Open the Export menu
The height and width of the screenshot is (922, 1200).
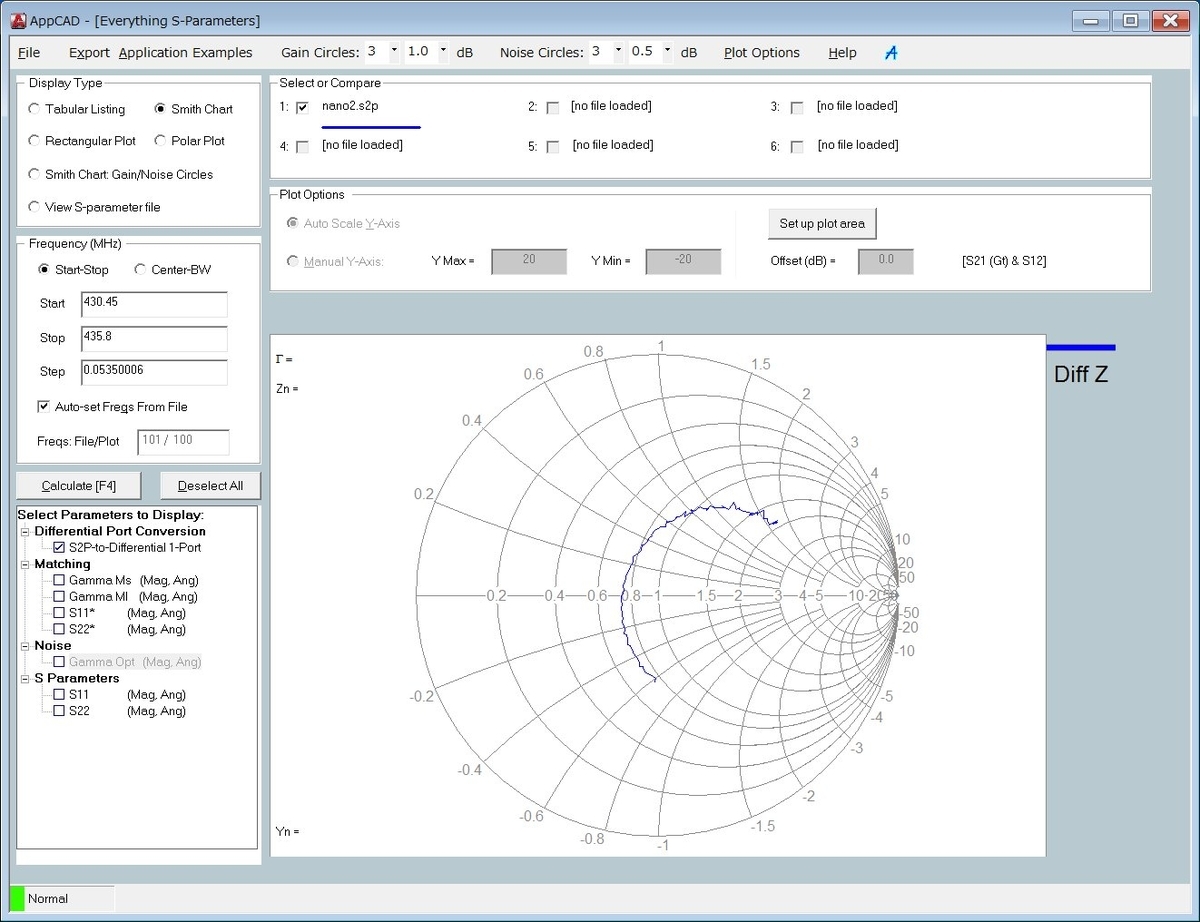pos(89,52)
